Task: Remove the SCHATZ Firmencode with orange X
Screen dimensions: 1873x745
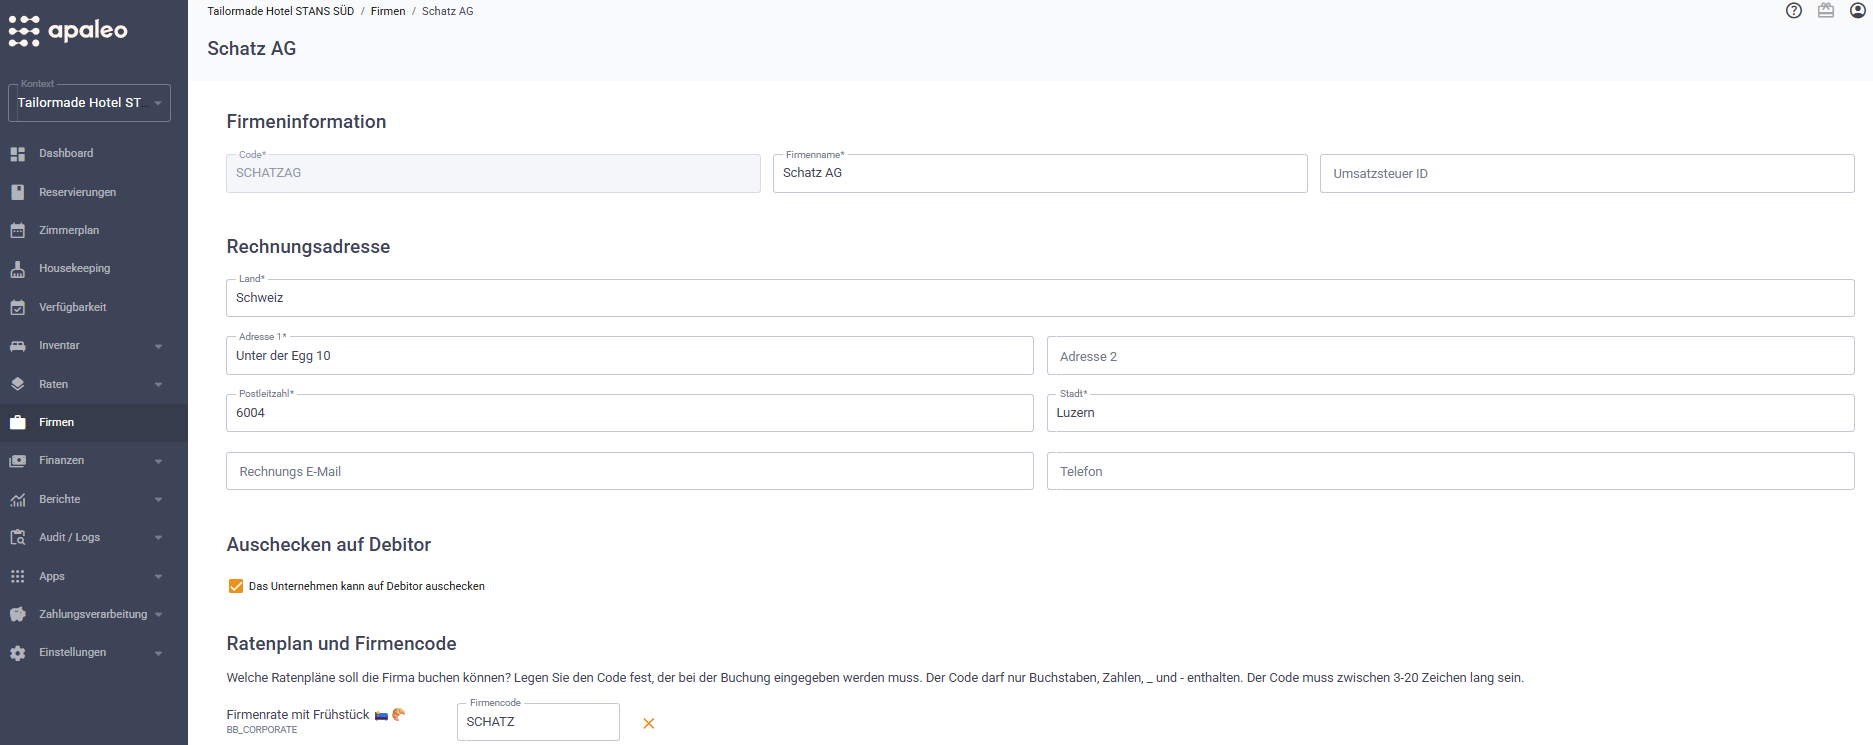Action: click(648, 723)
